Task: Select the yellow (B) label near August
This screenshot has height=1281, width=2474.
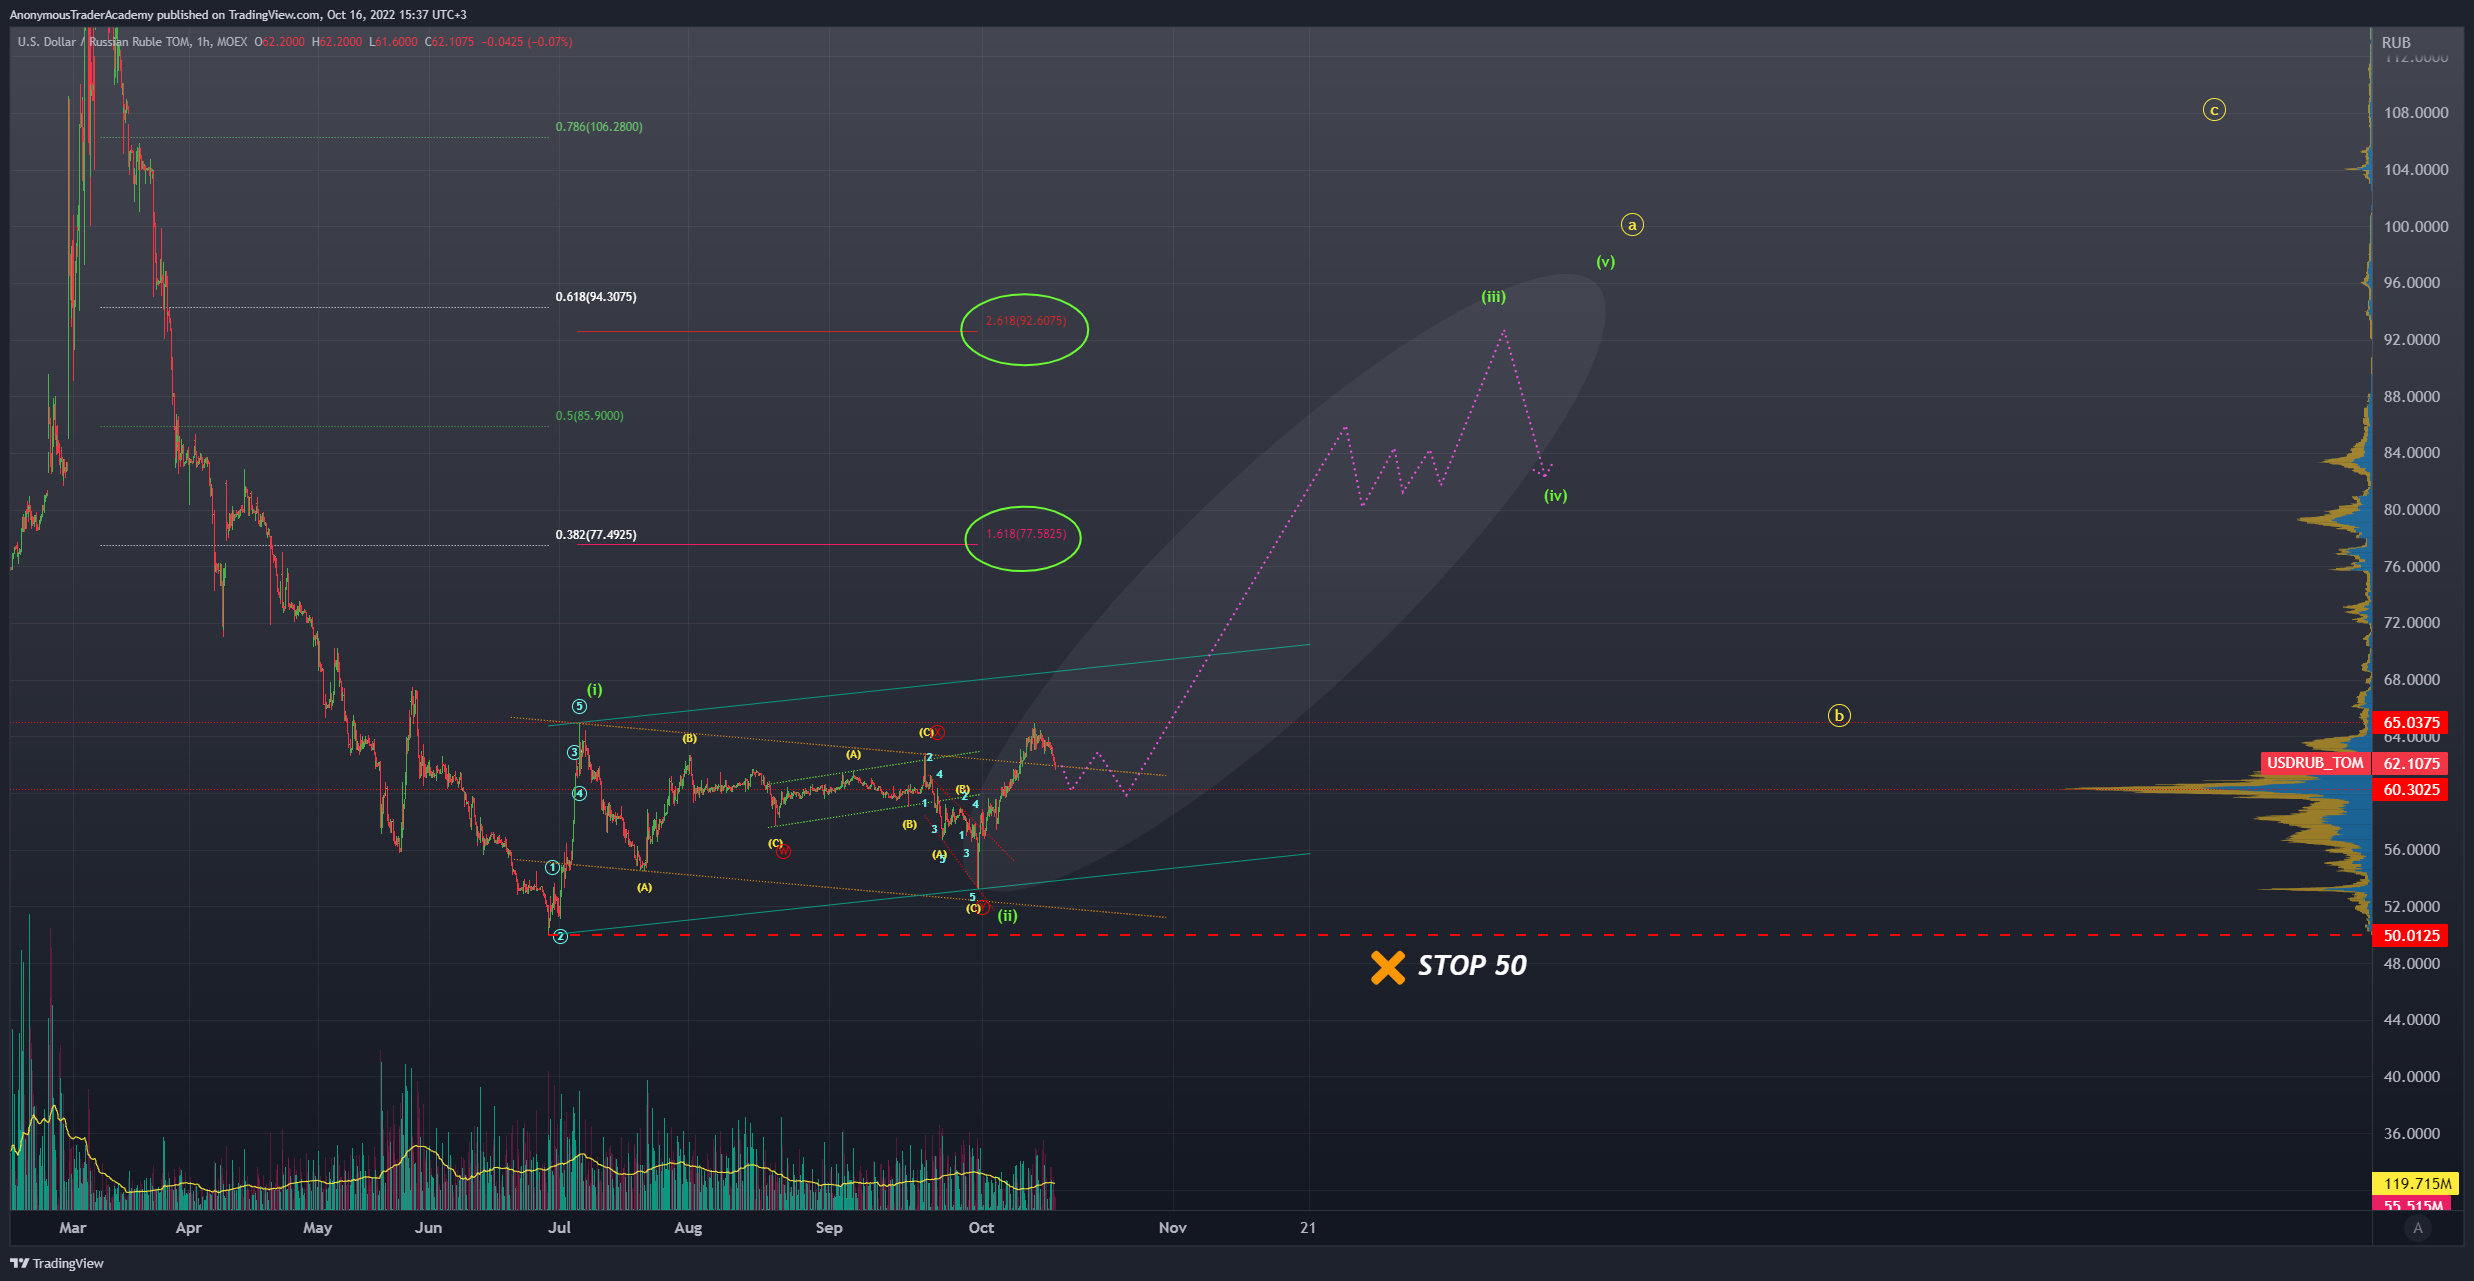Action: coord(689,738)
